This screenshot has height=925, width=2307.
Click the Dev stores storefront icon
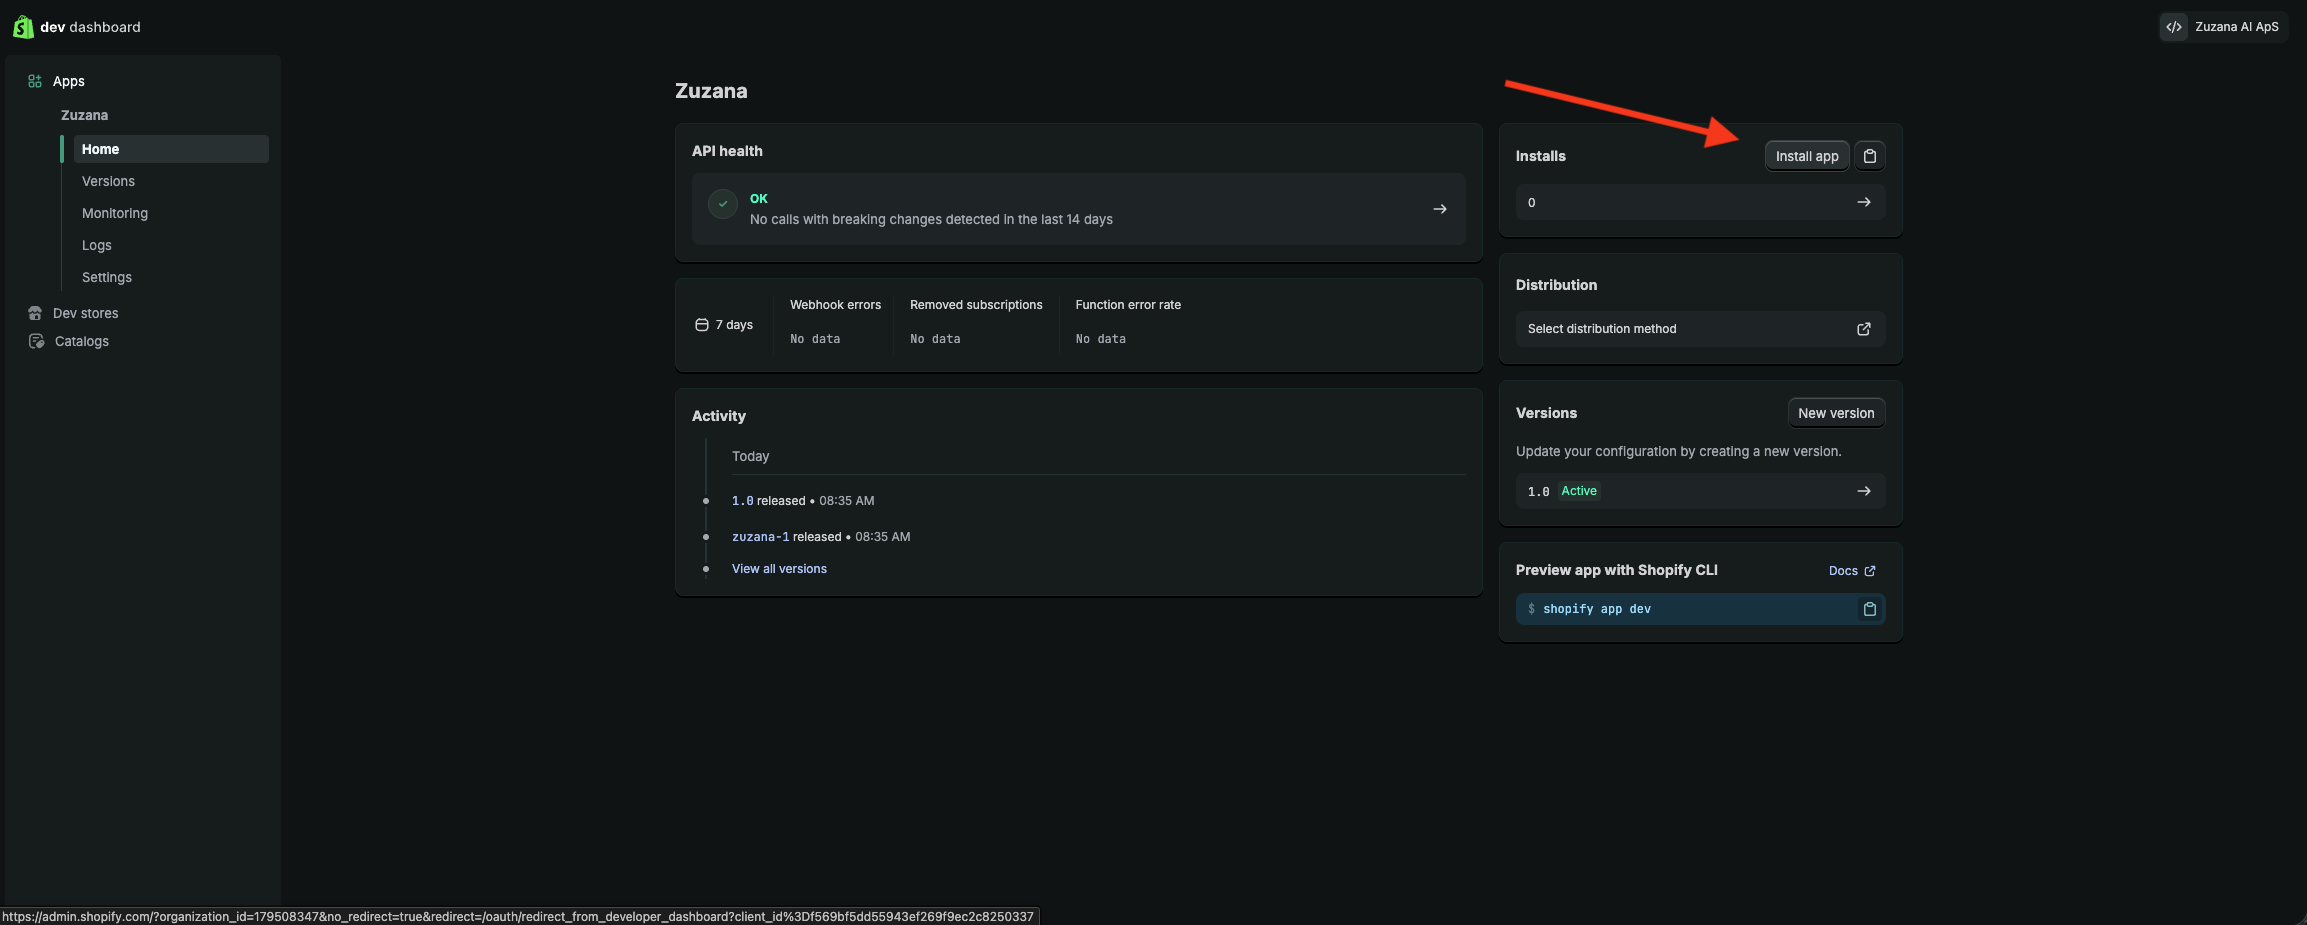coord(35,313)
